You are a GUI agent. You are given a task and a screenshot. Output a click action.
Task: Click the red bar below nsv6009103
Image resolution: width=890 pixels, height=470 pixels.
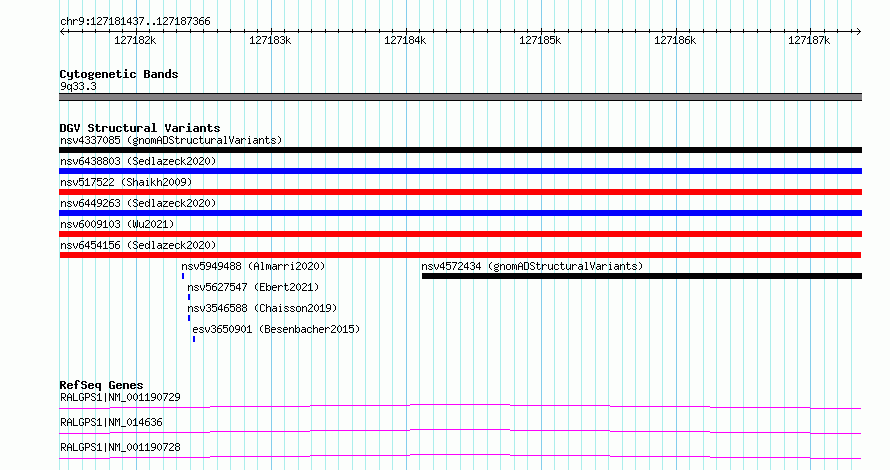[x=460, y=234]
